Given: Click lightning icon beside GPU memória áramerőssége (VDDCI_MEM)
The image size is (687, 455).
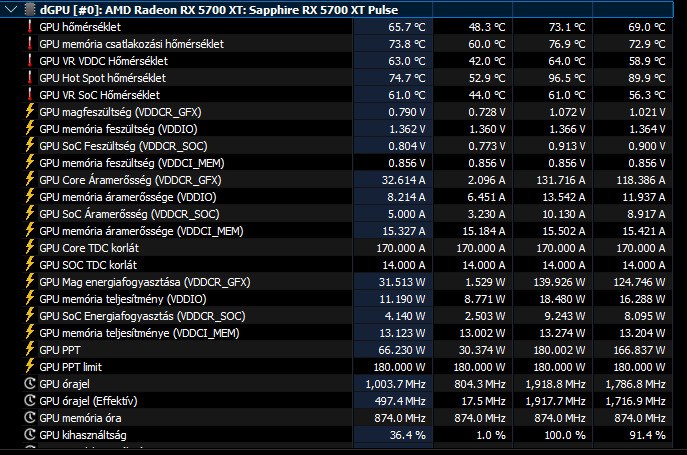Looking at the screenshot, I should coord(30,231).
